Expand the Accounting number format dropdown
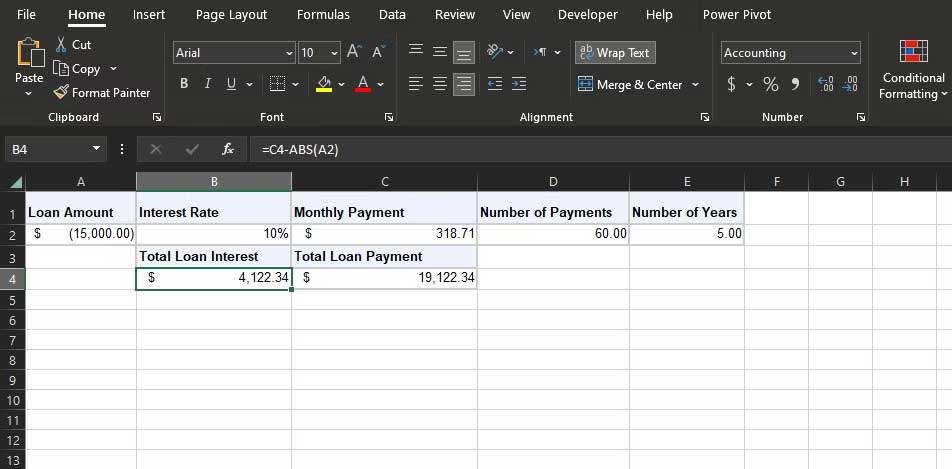The image size is (952, 469). (853, 53)
